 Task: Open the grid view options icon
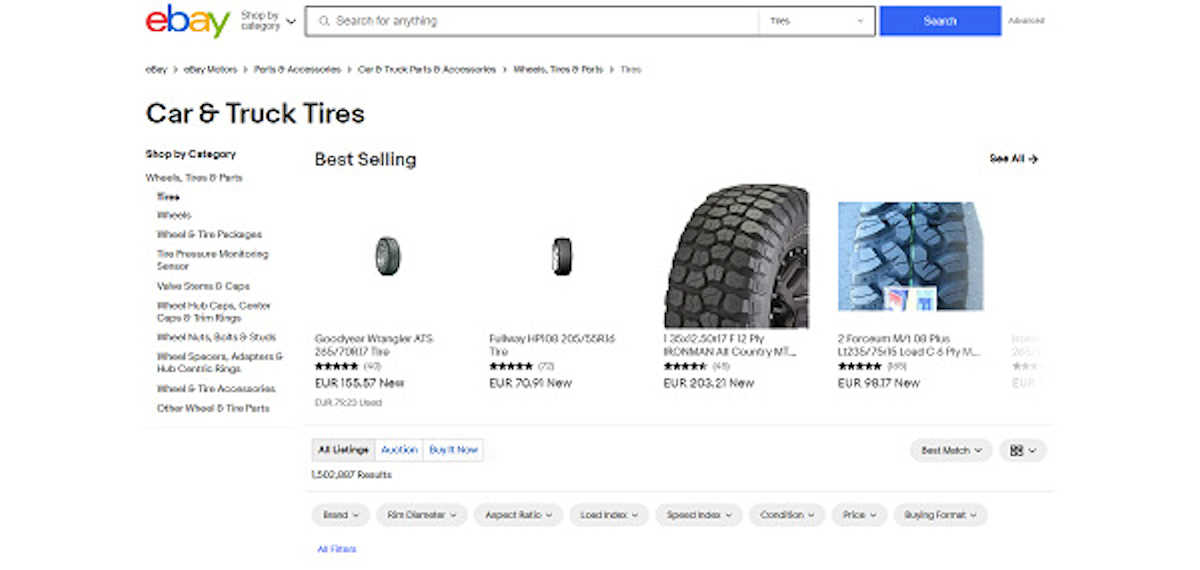[1022, 451]
